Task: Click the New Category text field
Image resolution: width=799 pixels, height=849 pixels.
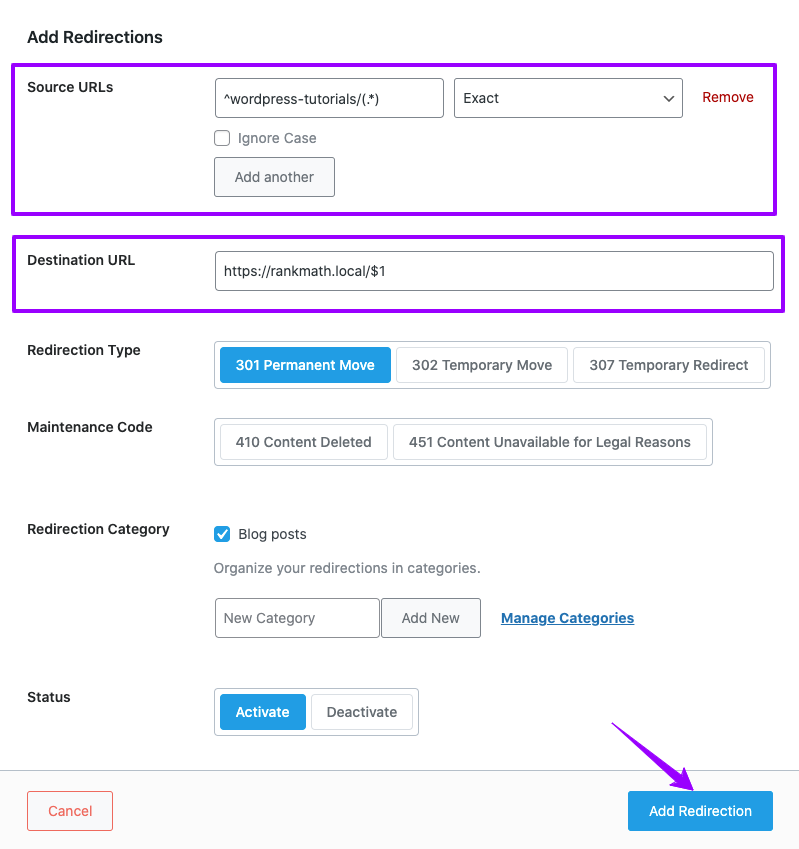Action: click(x=297, y=618)
